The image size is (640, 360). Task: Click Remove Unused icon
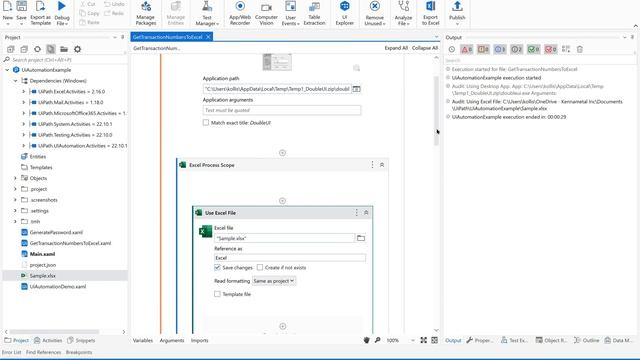(x=375, y=7)
